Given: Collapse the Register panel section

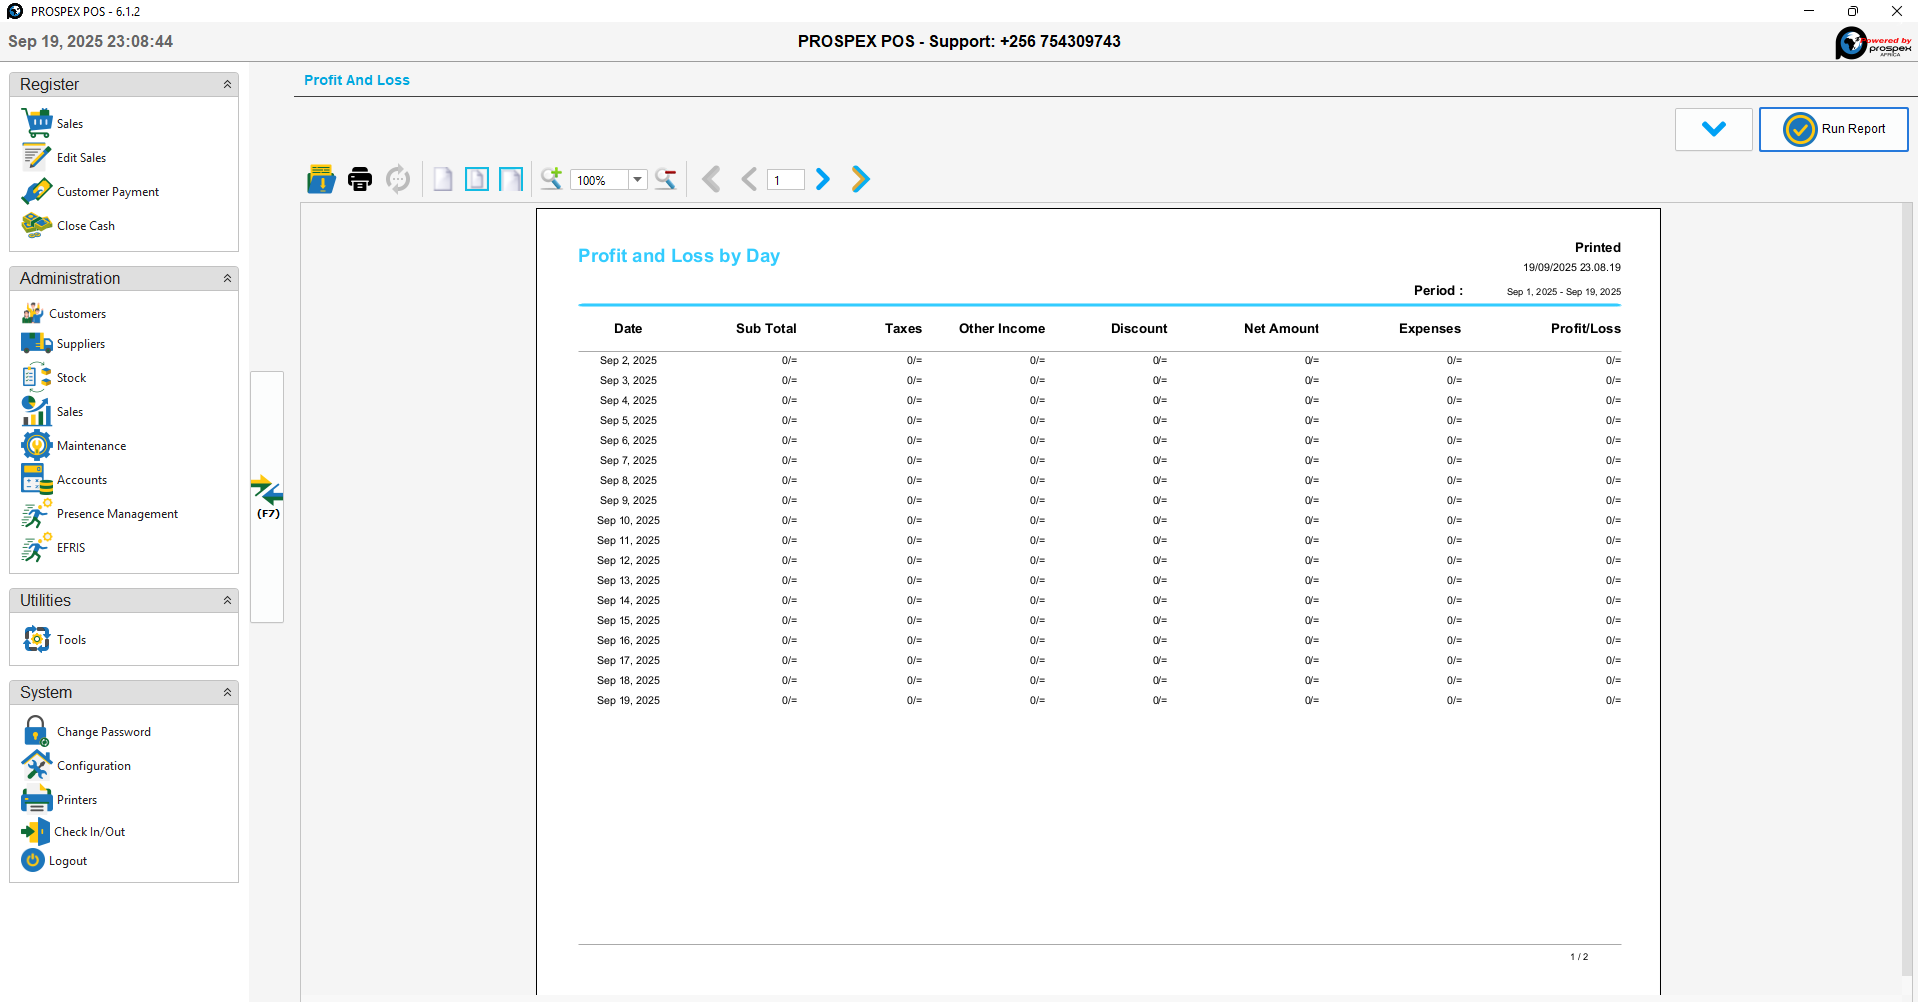Looking at the screenshot, I should point(227,85).
